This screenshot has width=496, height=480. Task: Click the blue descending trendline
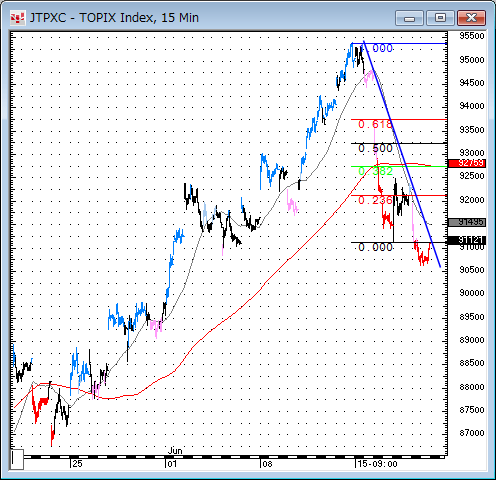point(402,154)
